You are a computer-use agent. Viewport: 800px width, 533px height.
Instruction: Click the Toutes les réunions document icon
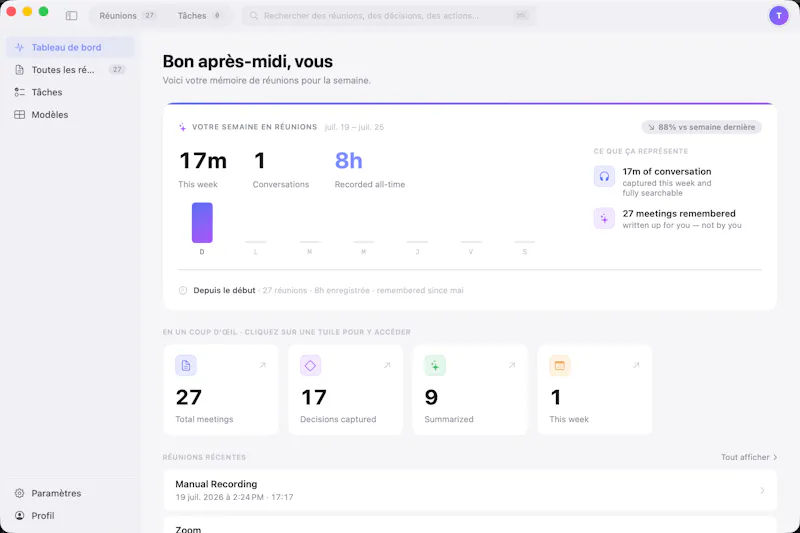tap(19, 70)
